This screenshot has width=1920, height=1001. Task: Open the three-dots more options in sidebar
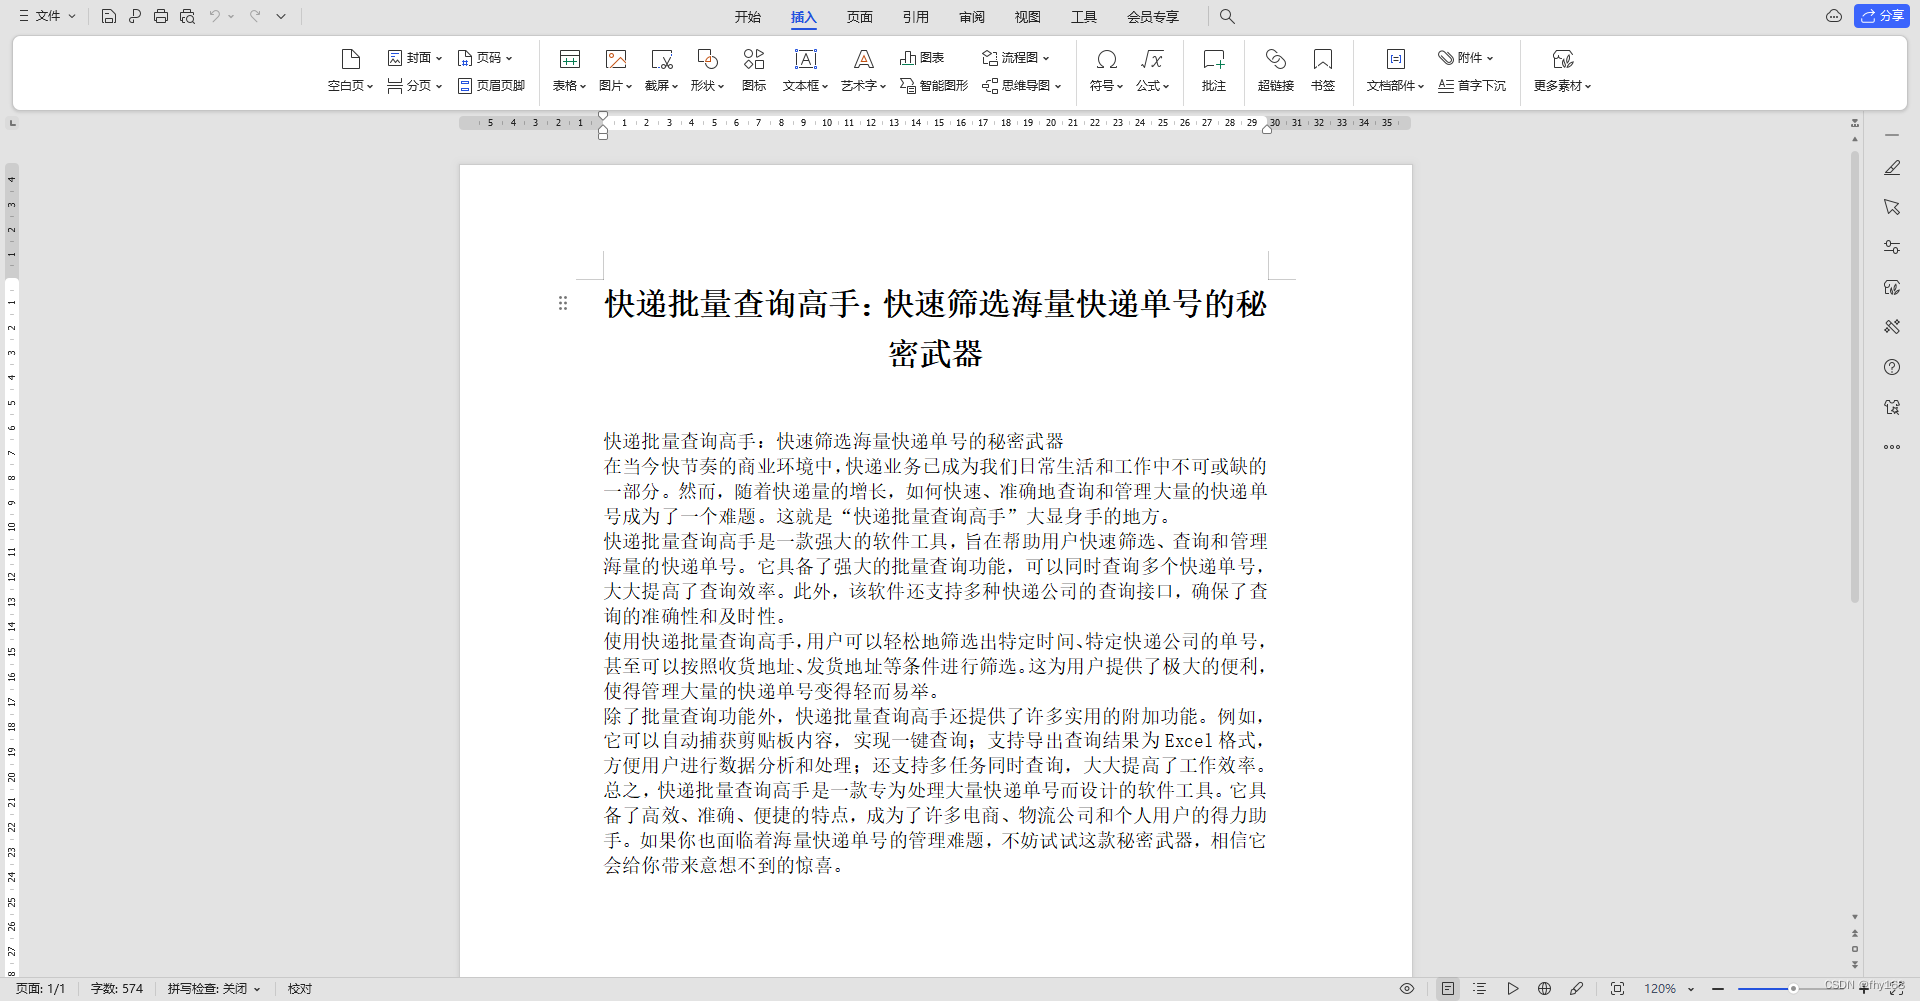1892,447
